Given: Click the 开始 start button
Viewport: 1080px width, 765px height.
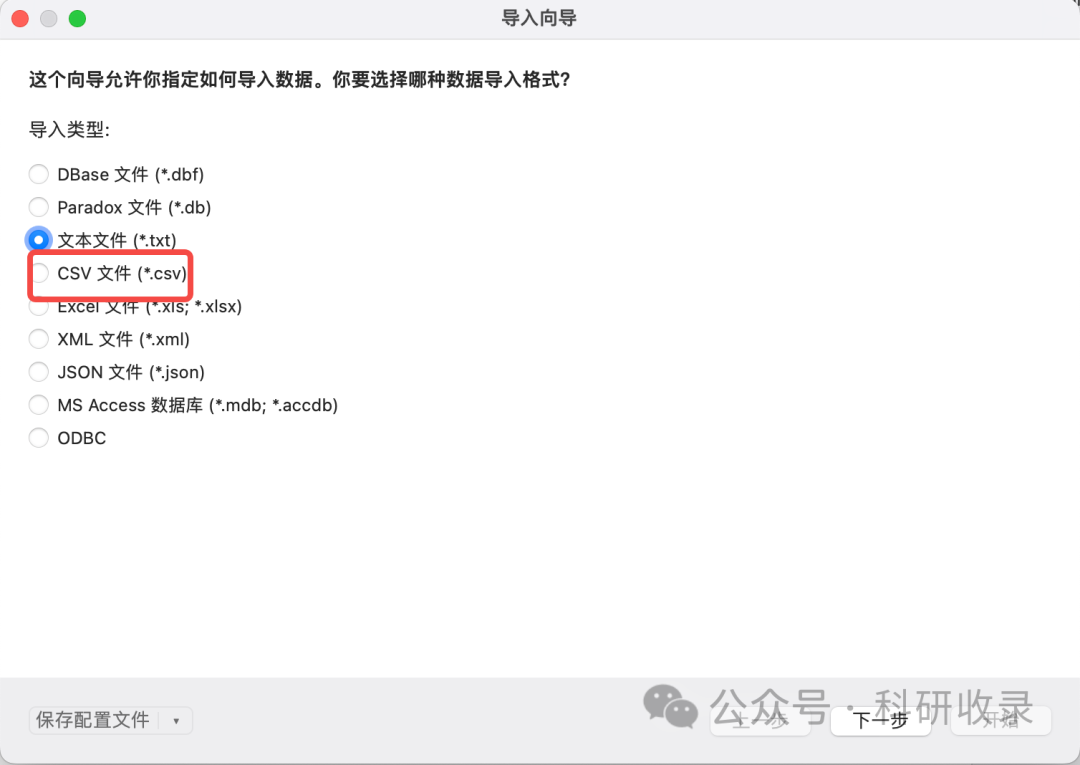Looking at the screenshot, I should pyautogui.click(x=1001, y=720).
